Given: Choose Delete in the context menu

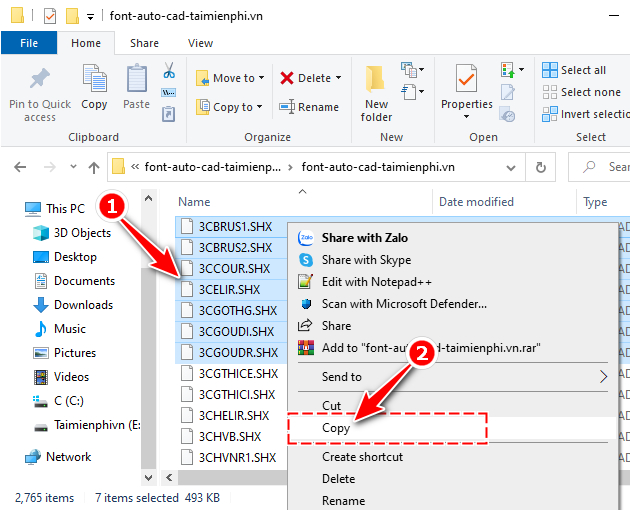Looking at the screenshot, I should [x=452, y=479].
